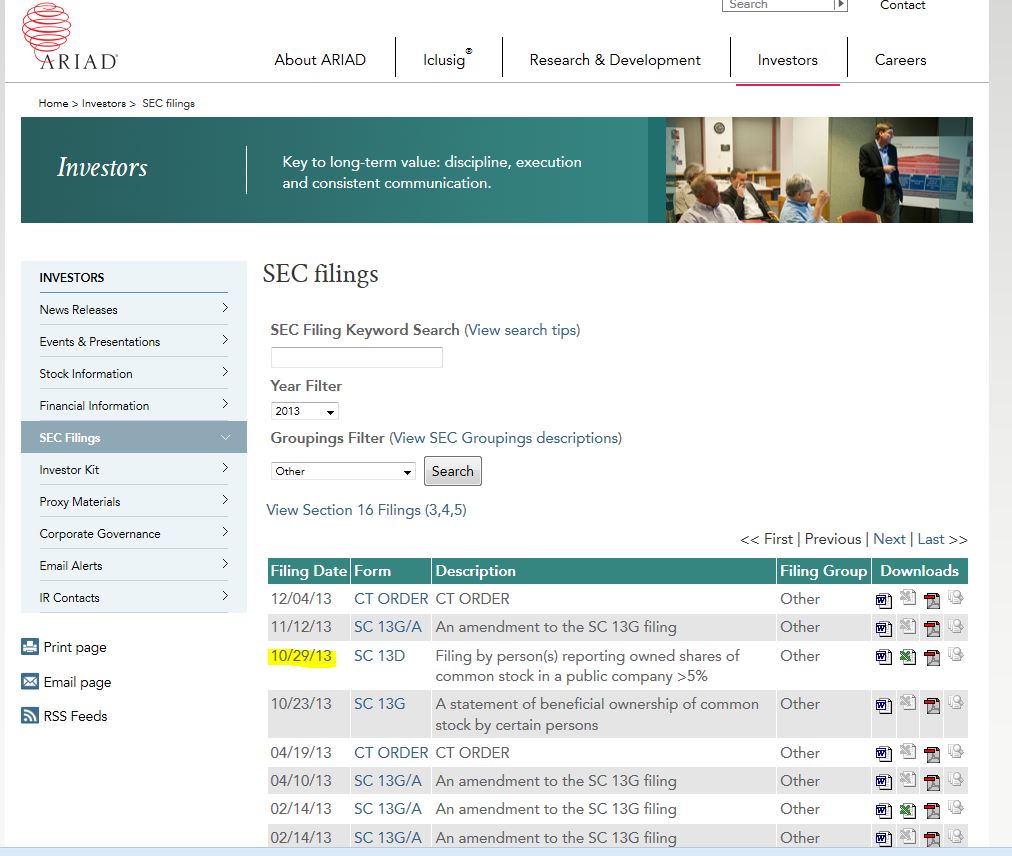Go to Next page of filings
Image resolution: width=1012 pixels, height=856 pixels.
889,539
